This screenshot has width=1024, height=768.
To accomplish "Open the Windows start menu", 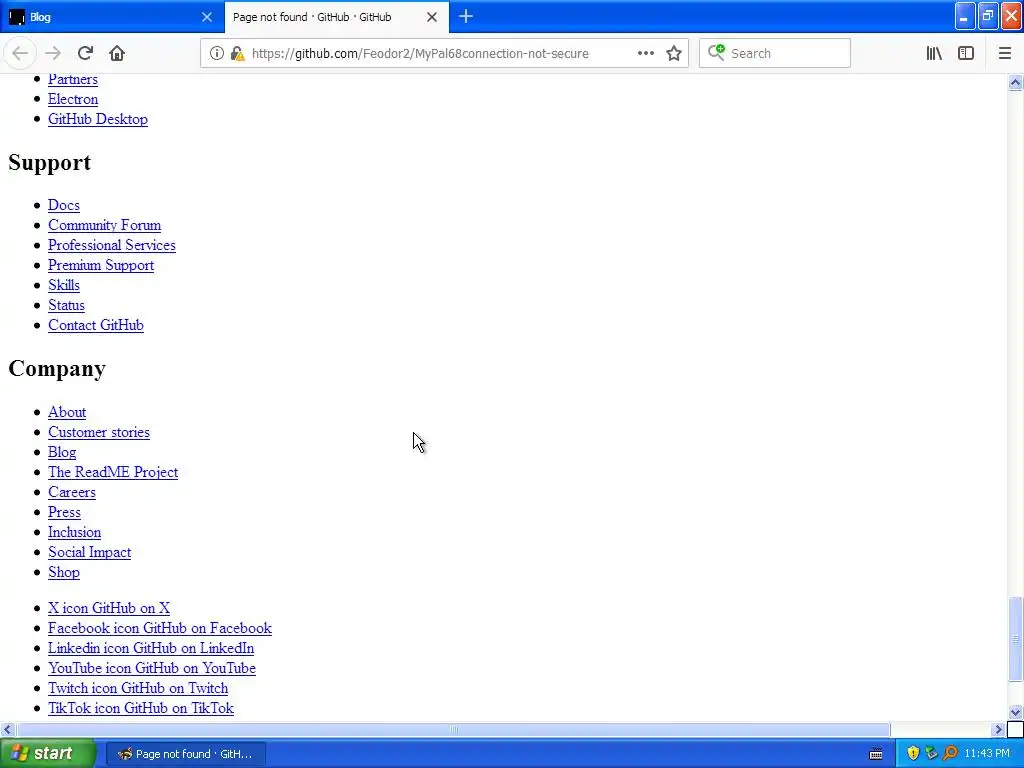I will [47, 753].
